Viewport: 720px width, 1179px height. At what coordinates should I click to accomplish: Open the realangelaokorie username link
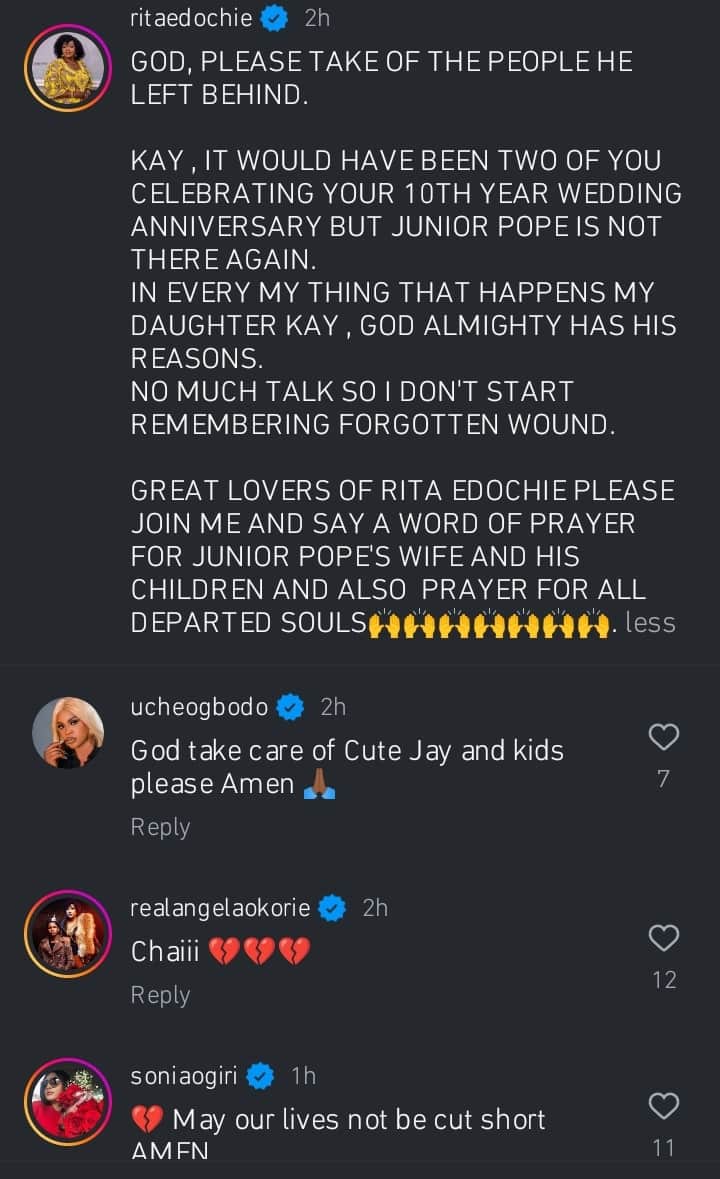(220, 908)
